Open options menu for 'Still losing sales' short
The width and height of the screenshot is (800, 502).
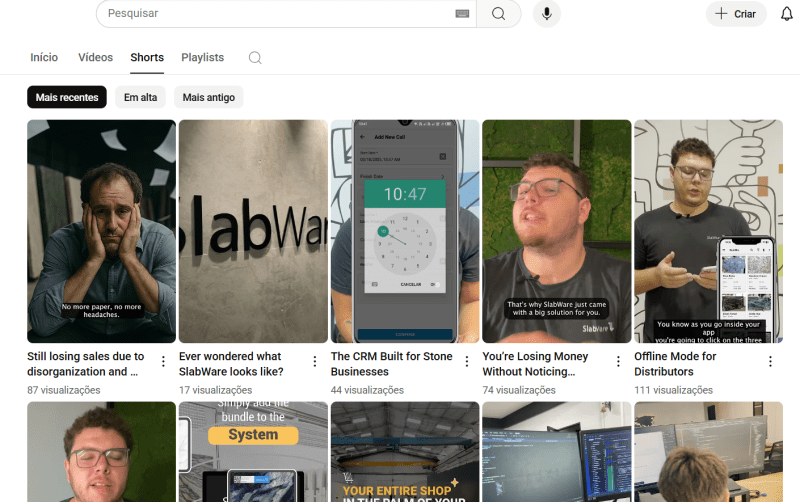163,362
